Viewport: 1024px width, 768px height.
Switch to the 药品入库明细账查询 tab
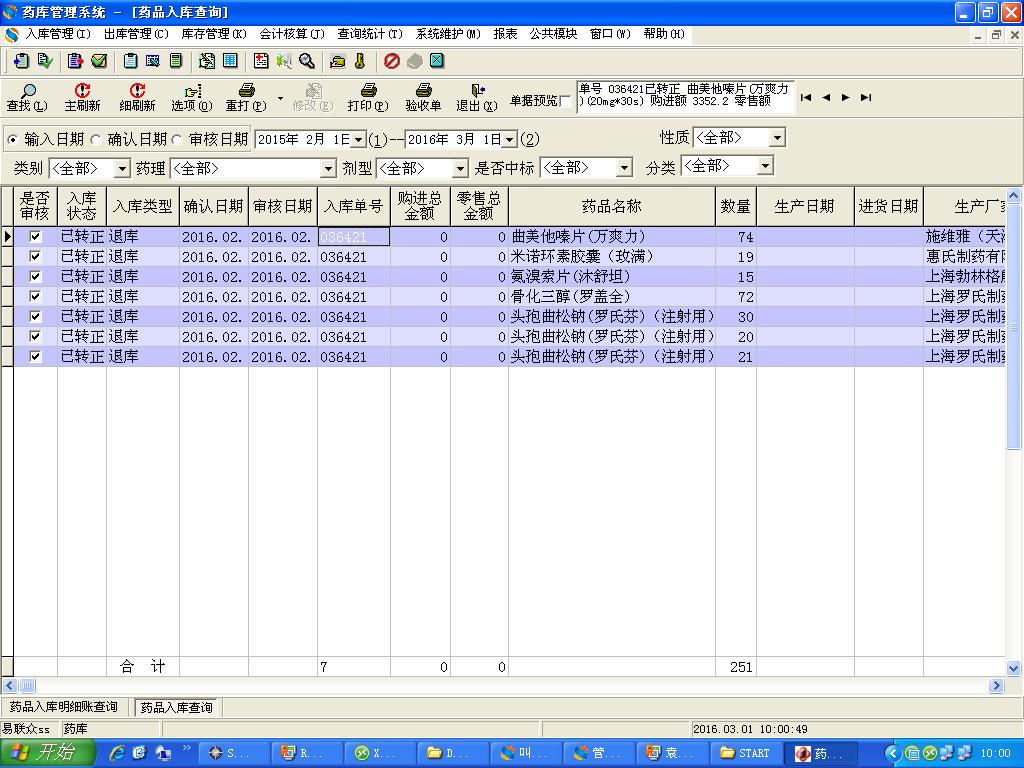pos(63,707)
